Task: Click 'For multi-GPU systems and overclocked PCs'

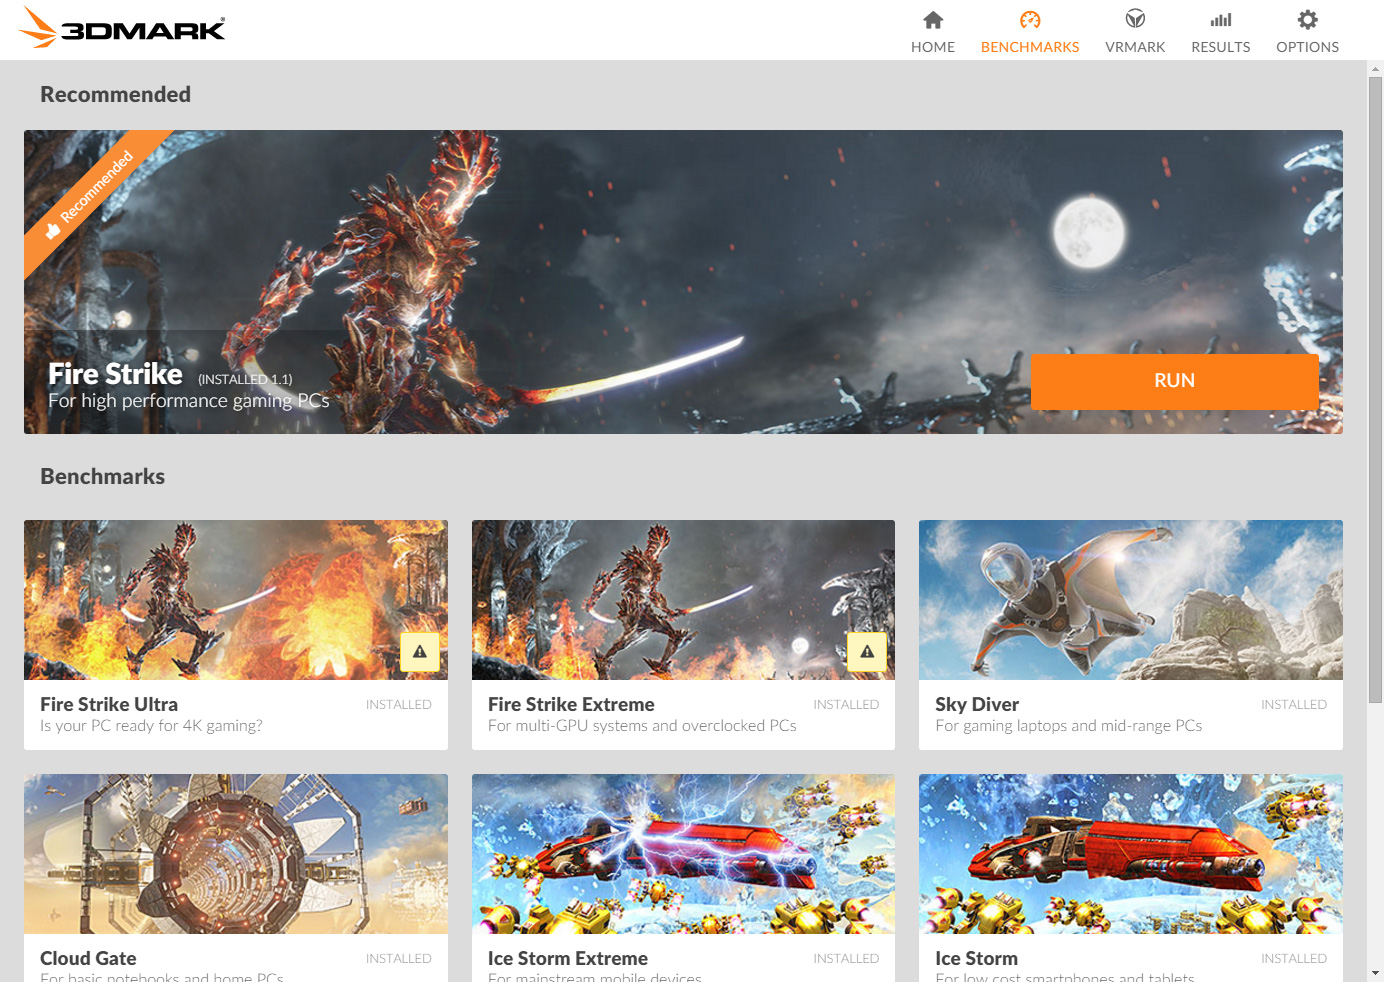Action: (642, 726)
